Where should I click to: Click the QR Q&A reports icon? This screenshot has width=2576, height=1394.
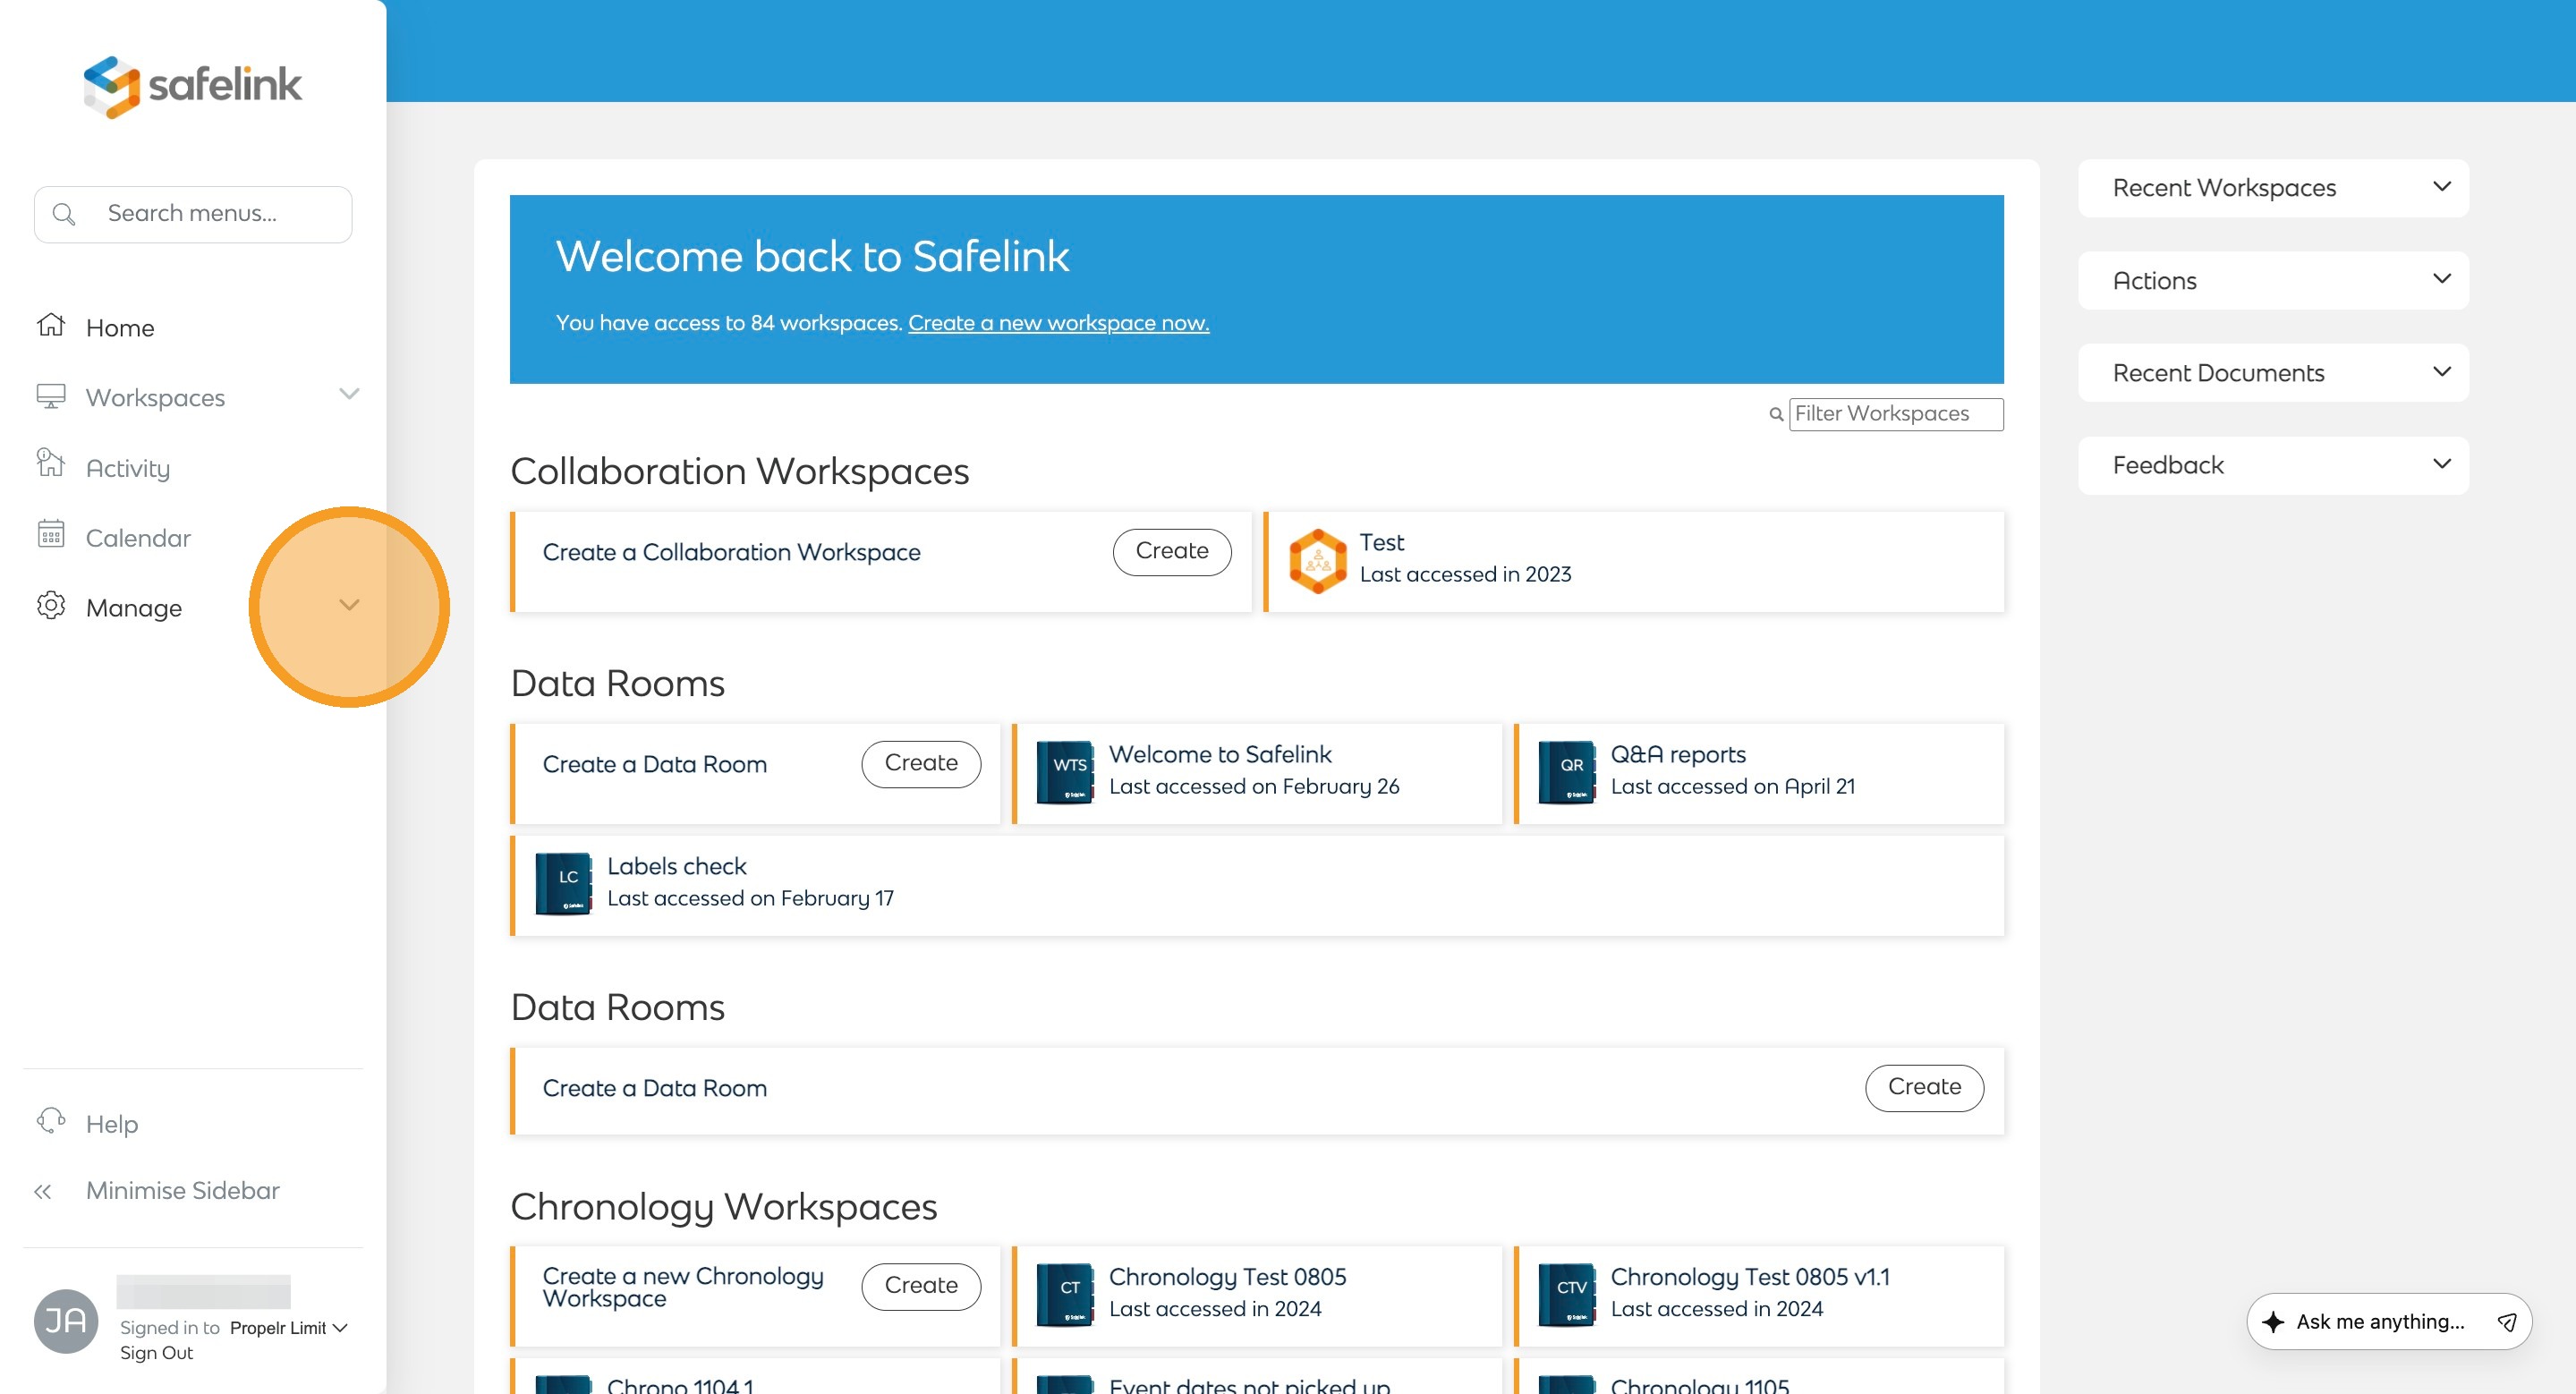1565,772
